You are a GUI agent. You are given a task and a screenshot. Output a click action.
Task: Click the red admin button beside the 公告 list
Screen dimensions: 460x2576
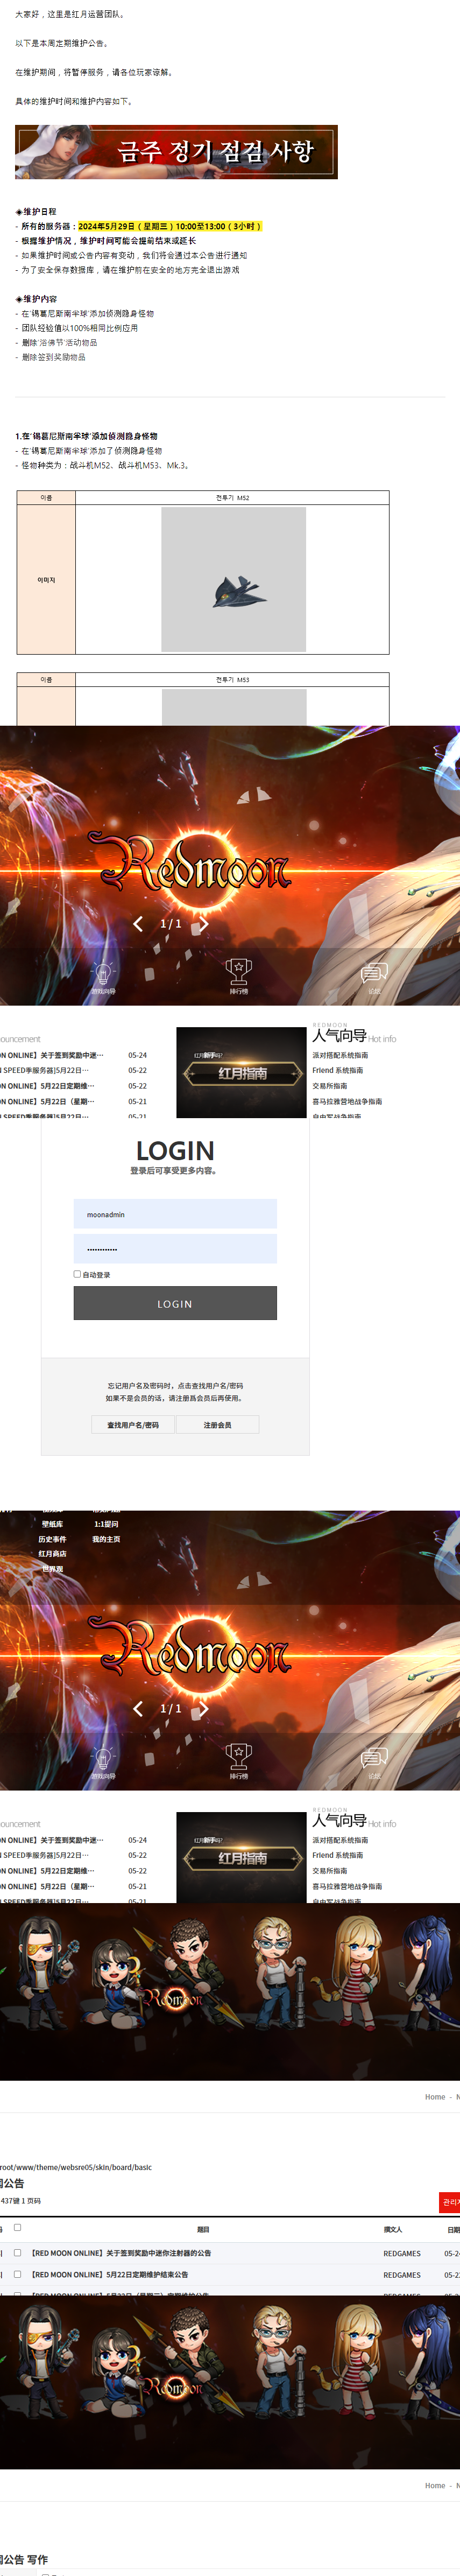pyautogui.click(x=450, y=2202)
